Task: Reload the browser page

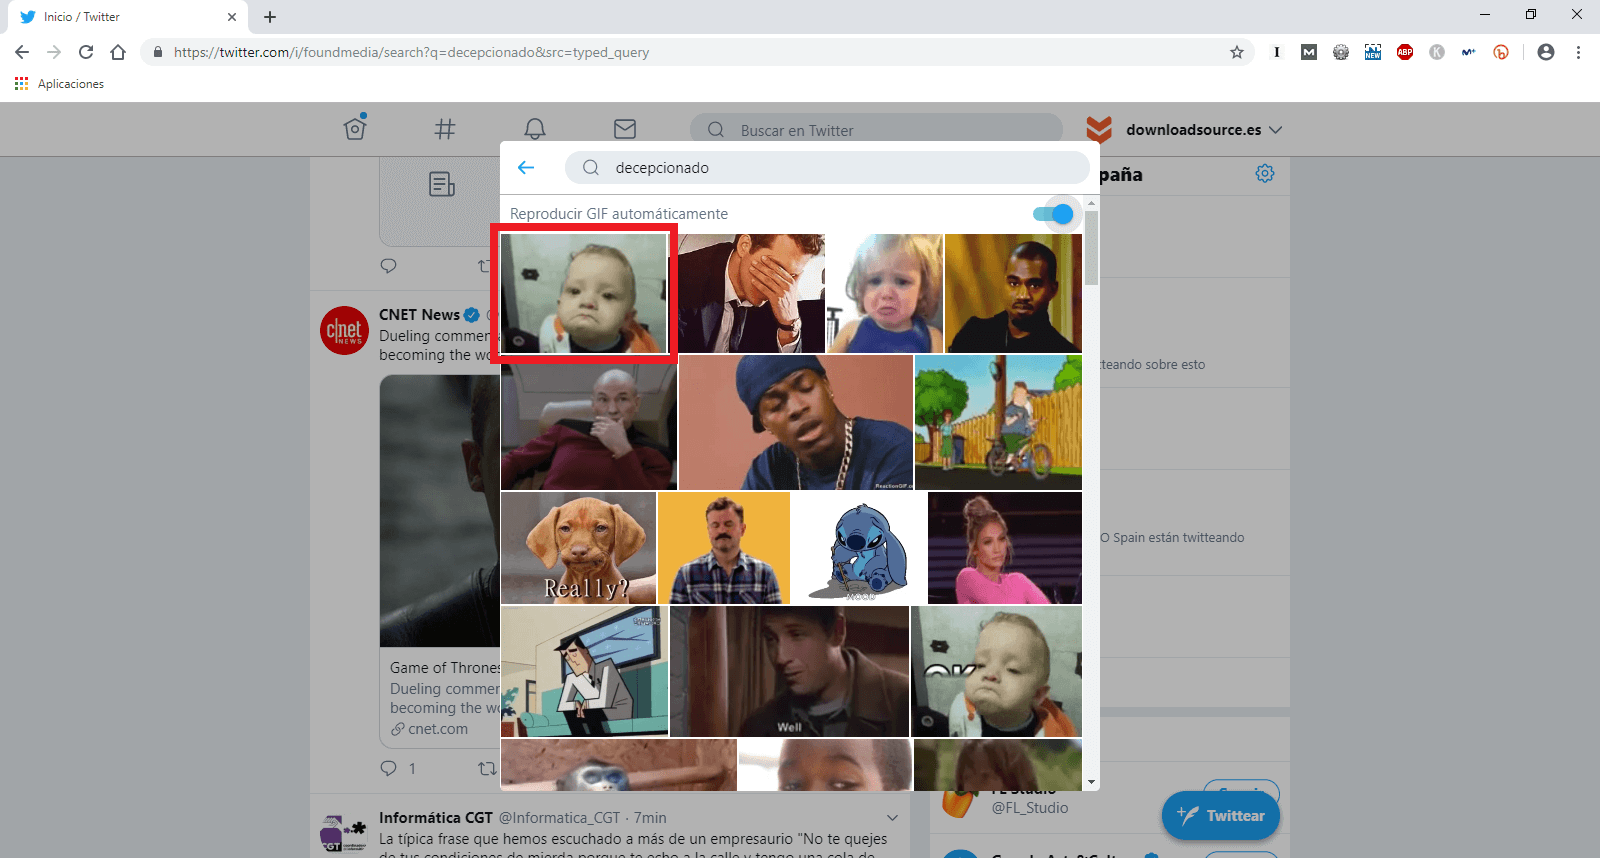Action: click(x=86, y=52)
